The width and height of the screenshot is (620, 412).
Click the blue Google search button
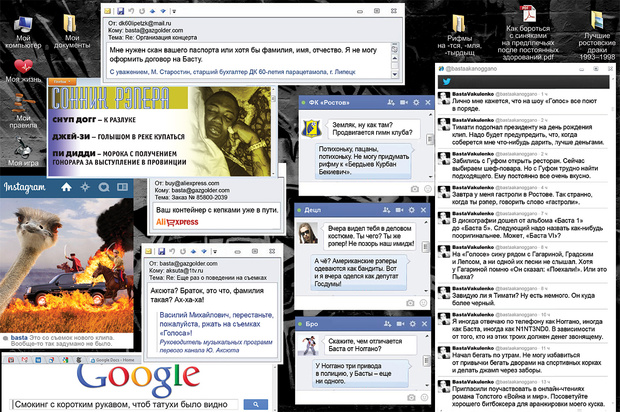tap(255, 404)
